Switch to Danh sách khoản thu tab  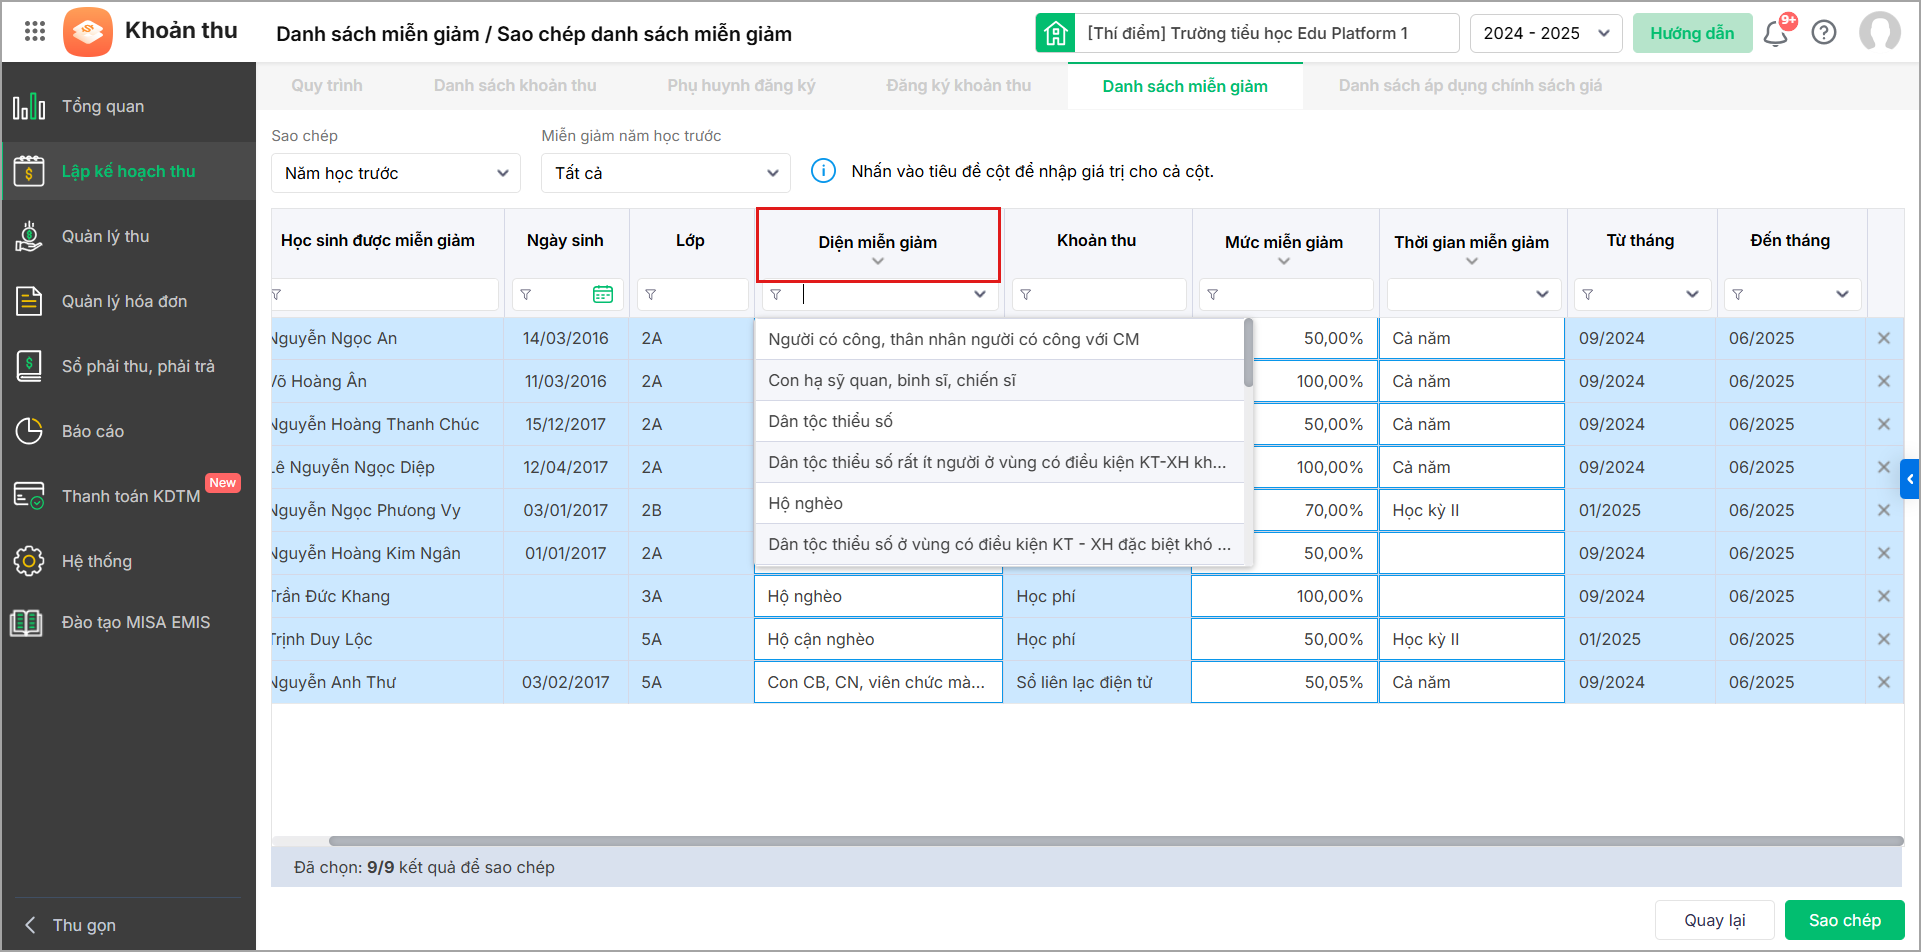(x=515, y=86)
